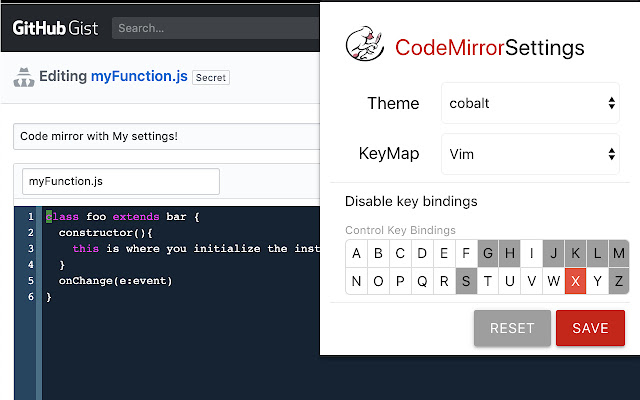640x400 pixels.
Task: Toggle the Z control key binding
Action: point(619,281)
